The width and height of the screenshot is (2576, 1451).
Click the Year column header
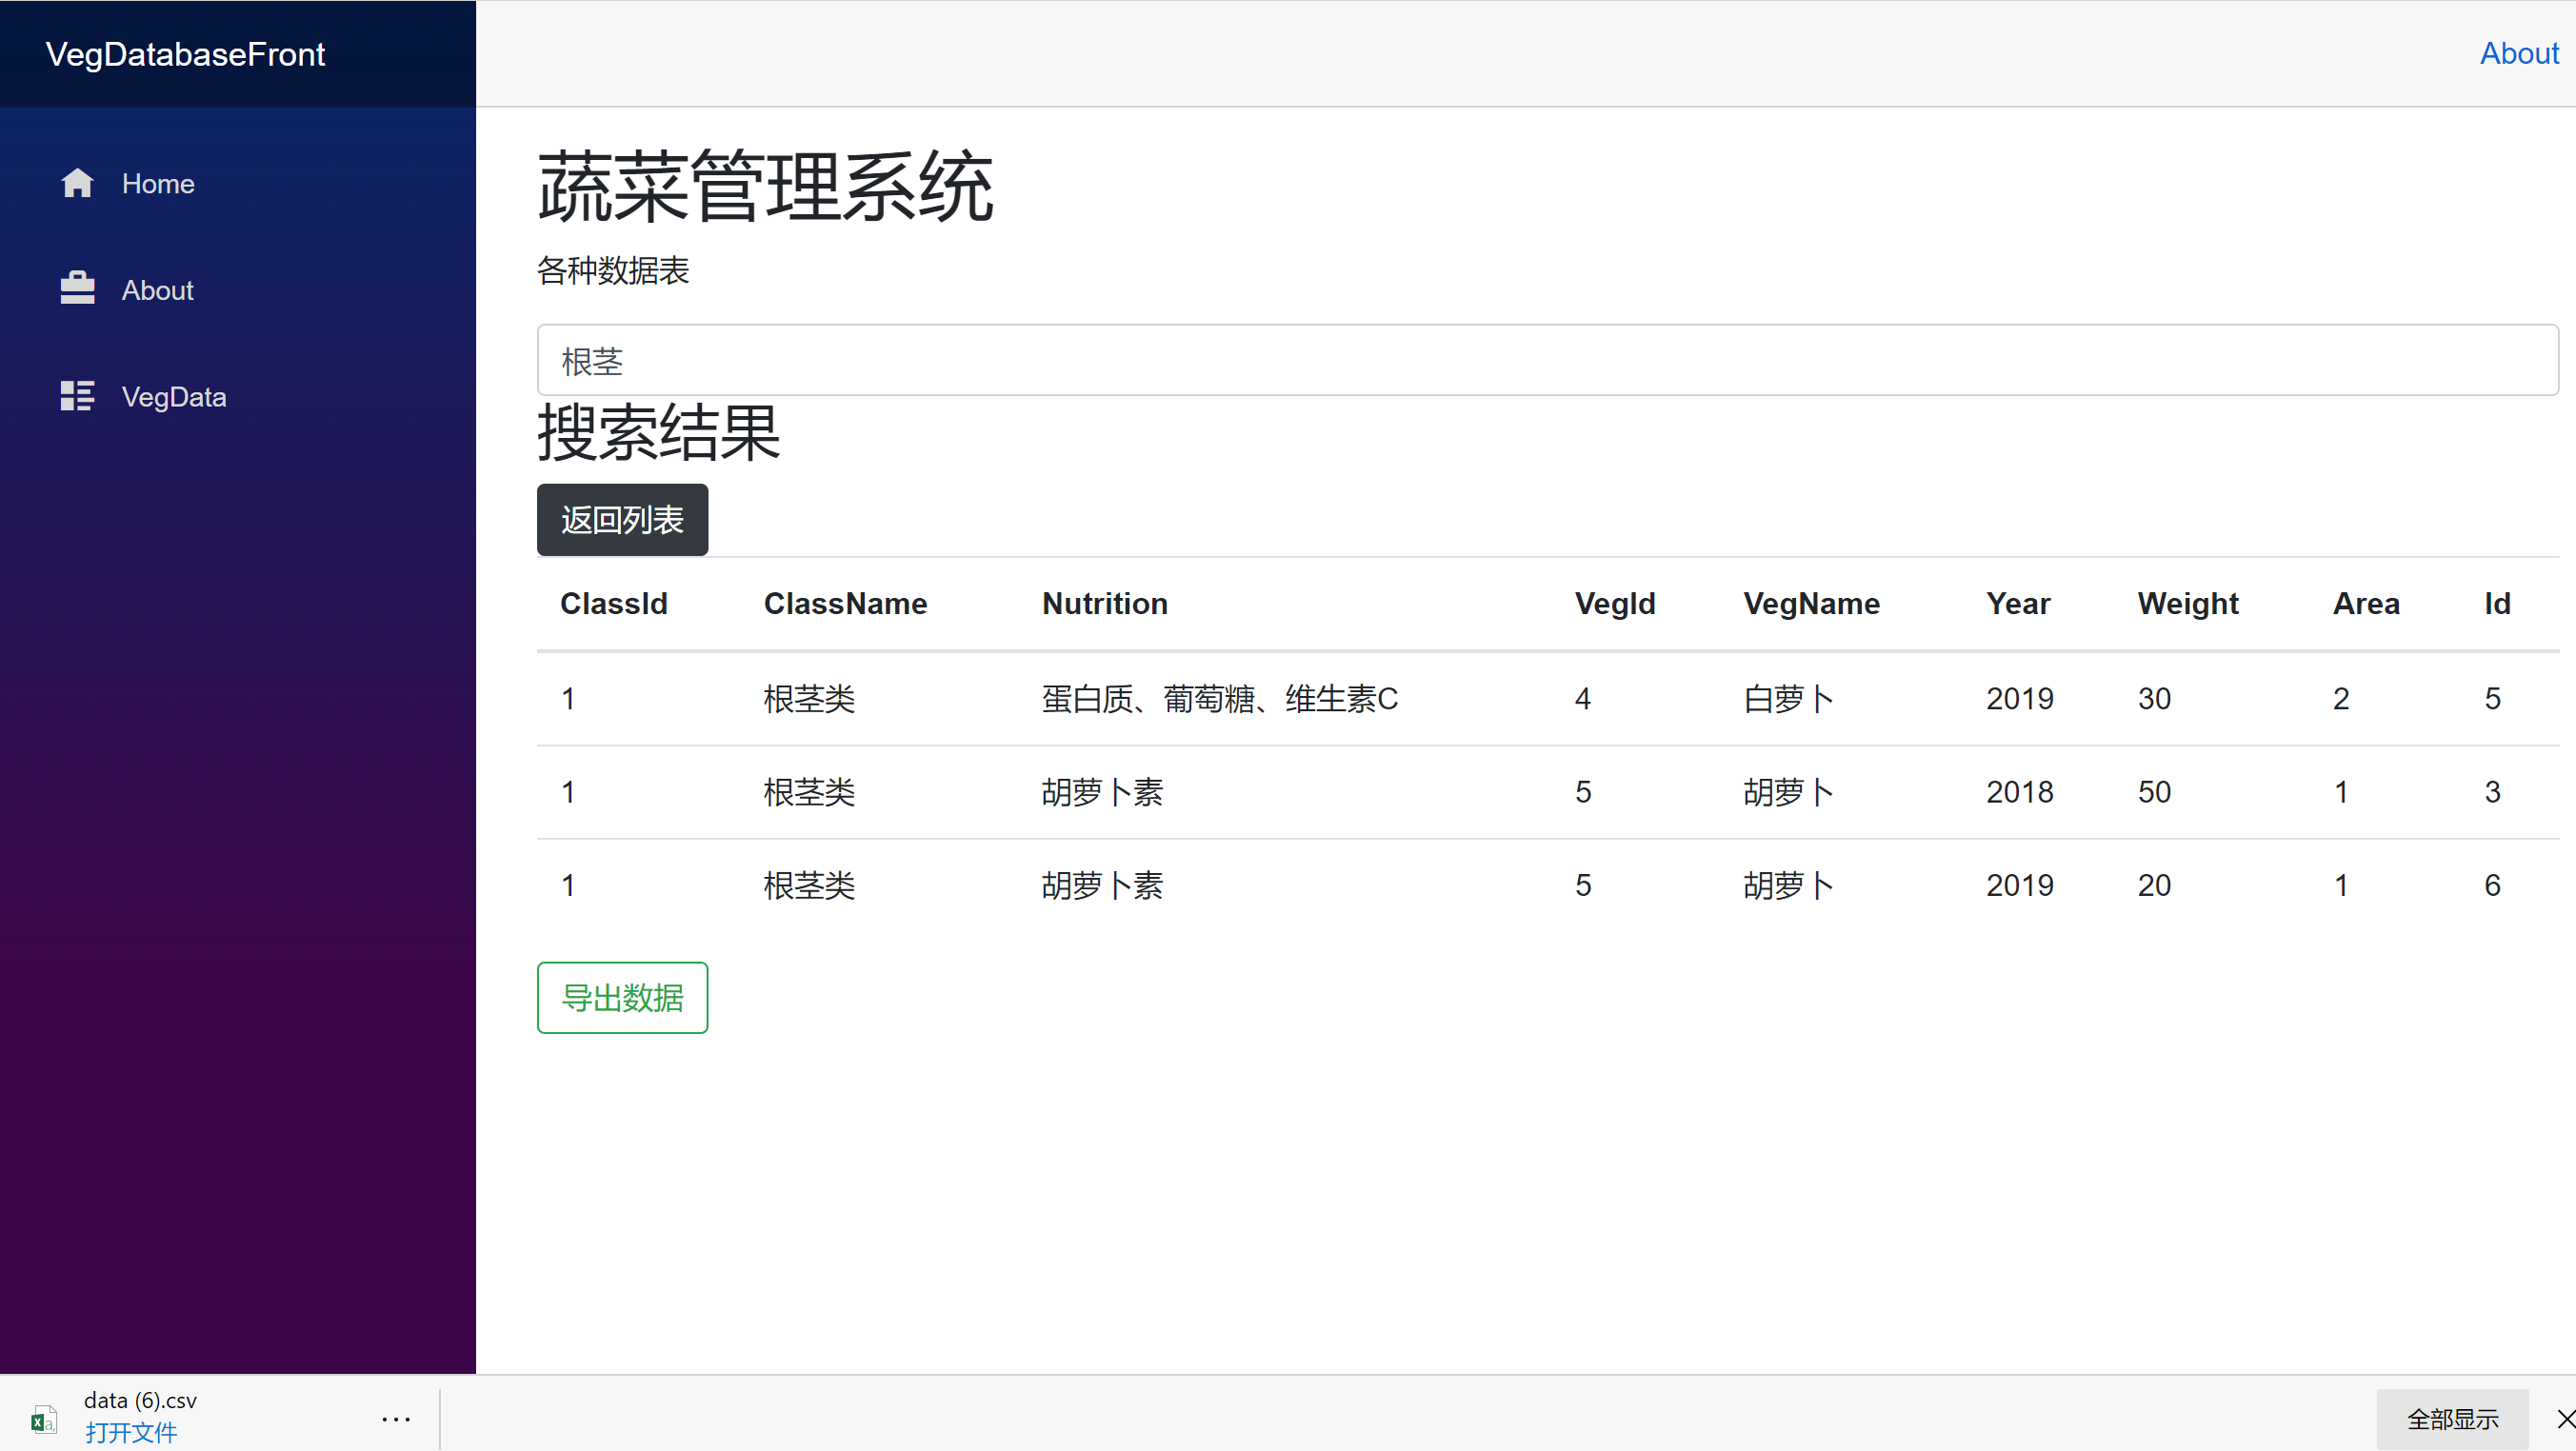coord(2018,603)
